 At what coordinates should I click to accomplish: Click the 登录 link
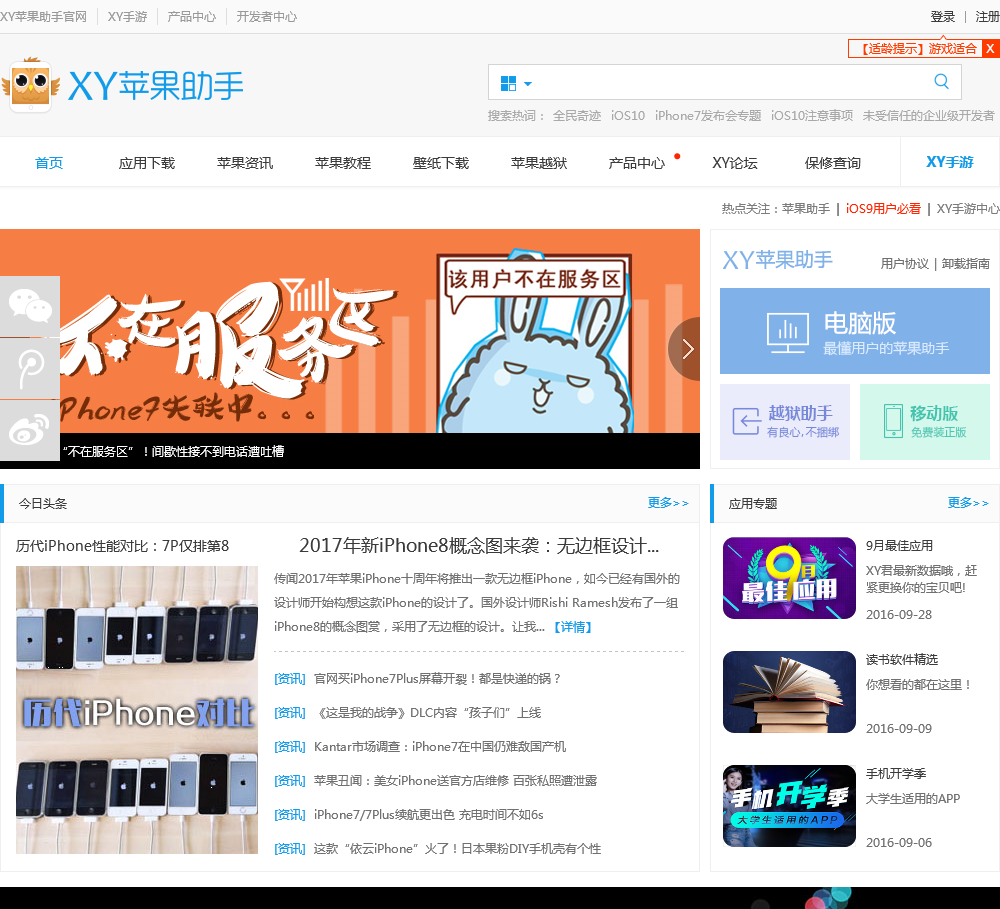click(x=943, y=17)
